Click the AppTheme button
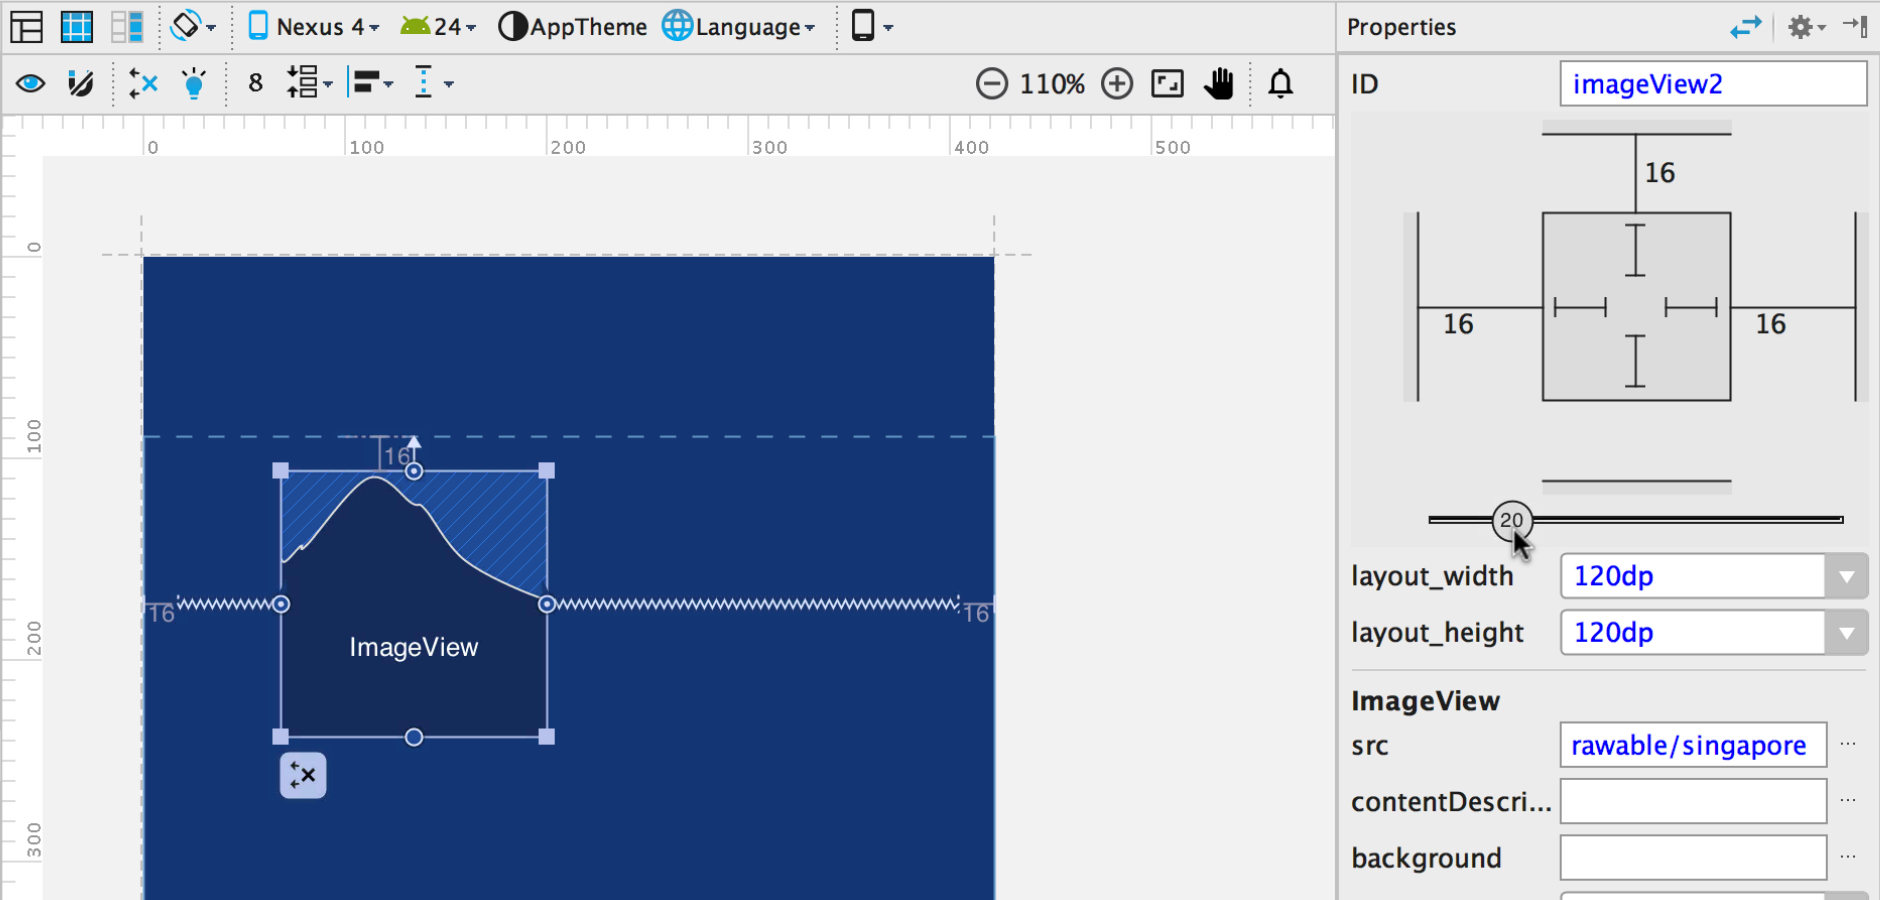Viewport: 1880px width, 900px height. click(573, 27)
